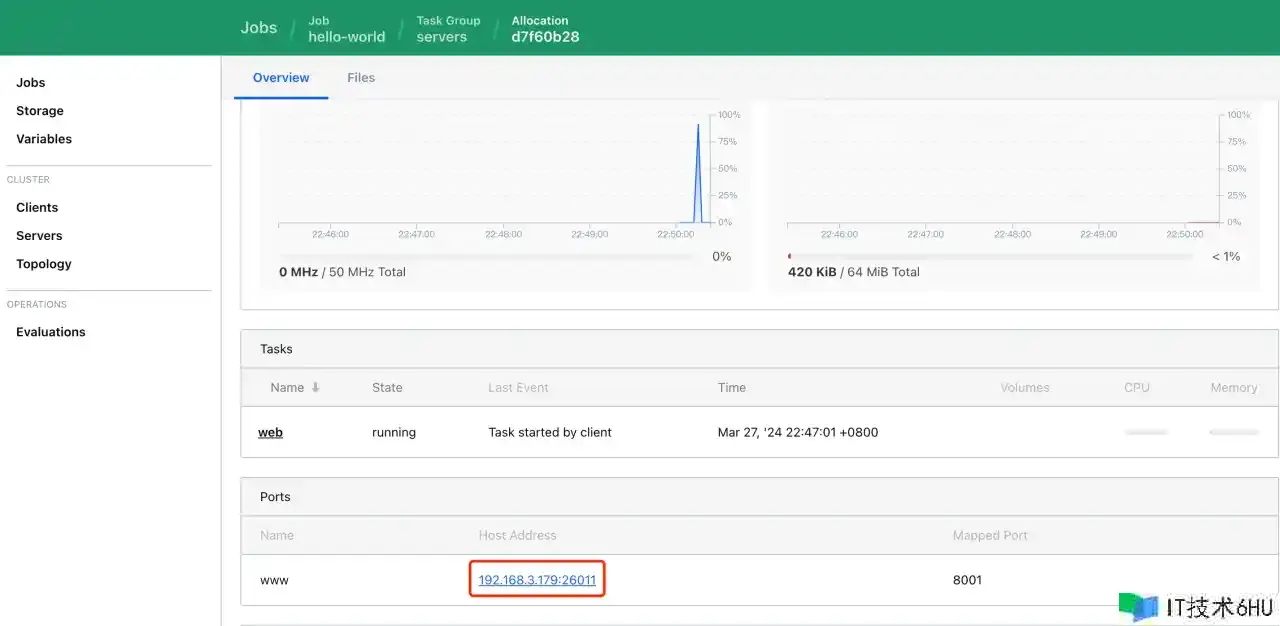Viewport: 1280px width, 626px height.
Task: Click the 'Mar 27, '24 22:47:01 +0800' time cell
Action: click(798, 432)
